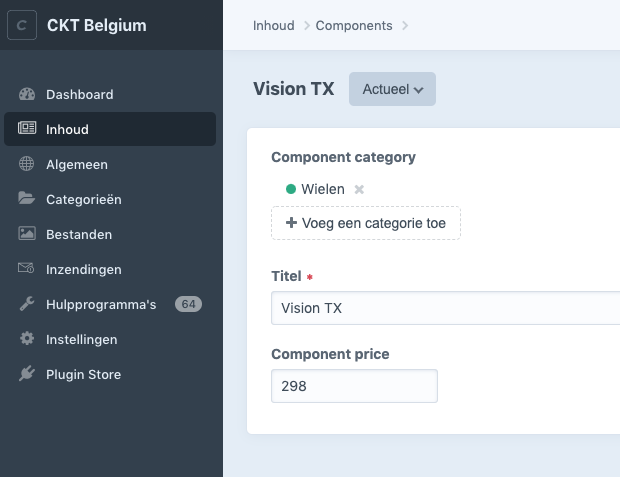Viewport: 620px width, 477px height.
Task: Click the Inzendingen envelope icon
Action: (27, 269)
